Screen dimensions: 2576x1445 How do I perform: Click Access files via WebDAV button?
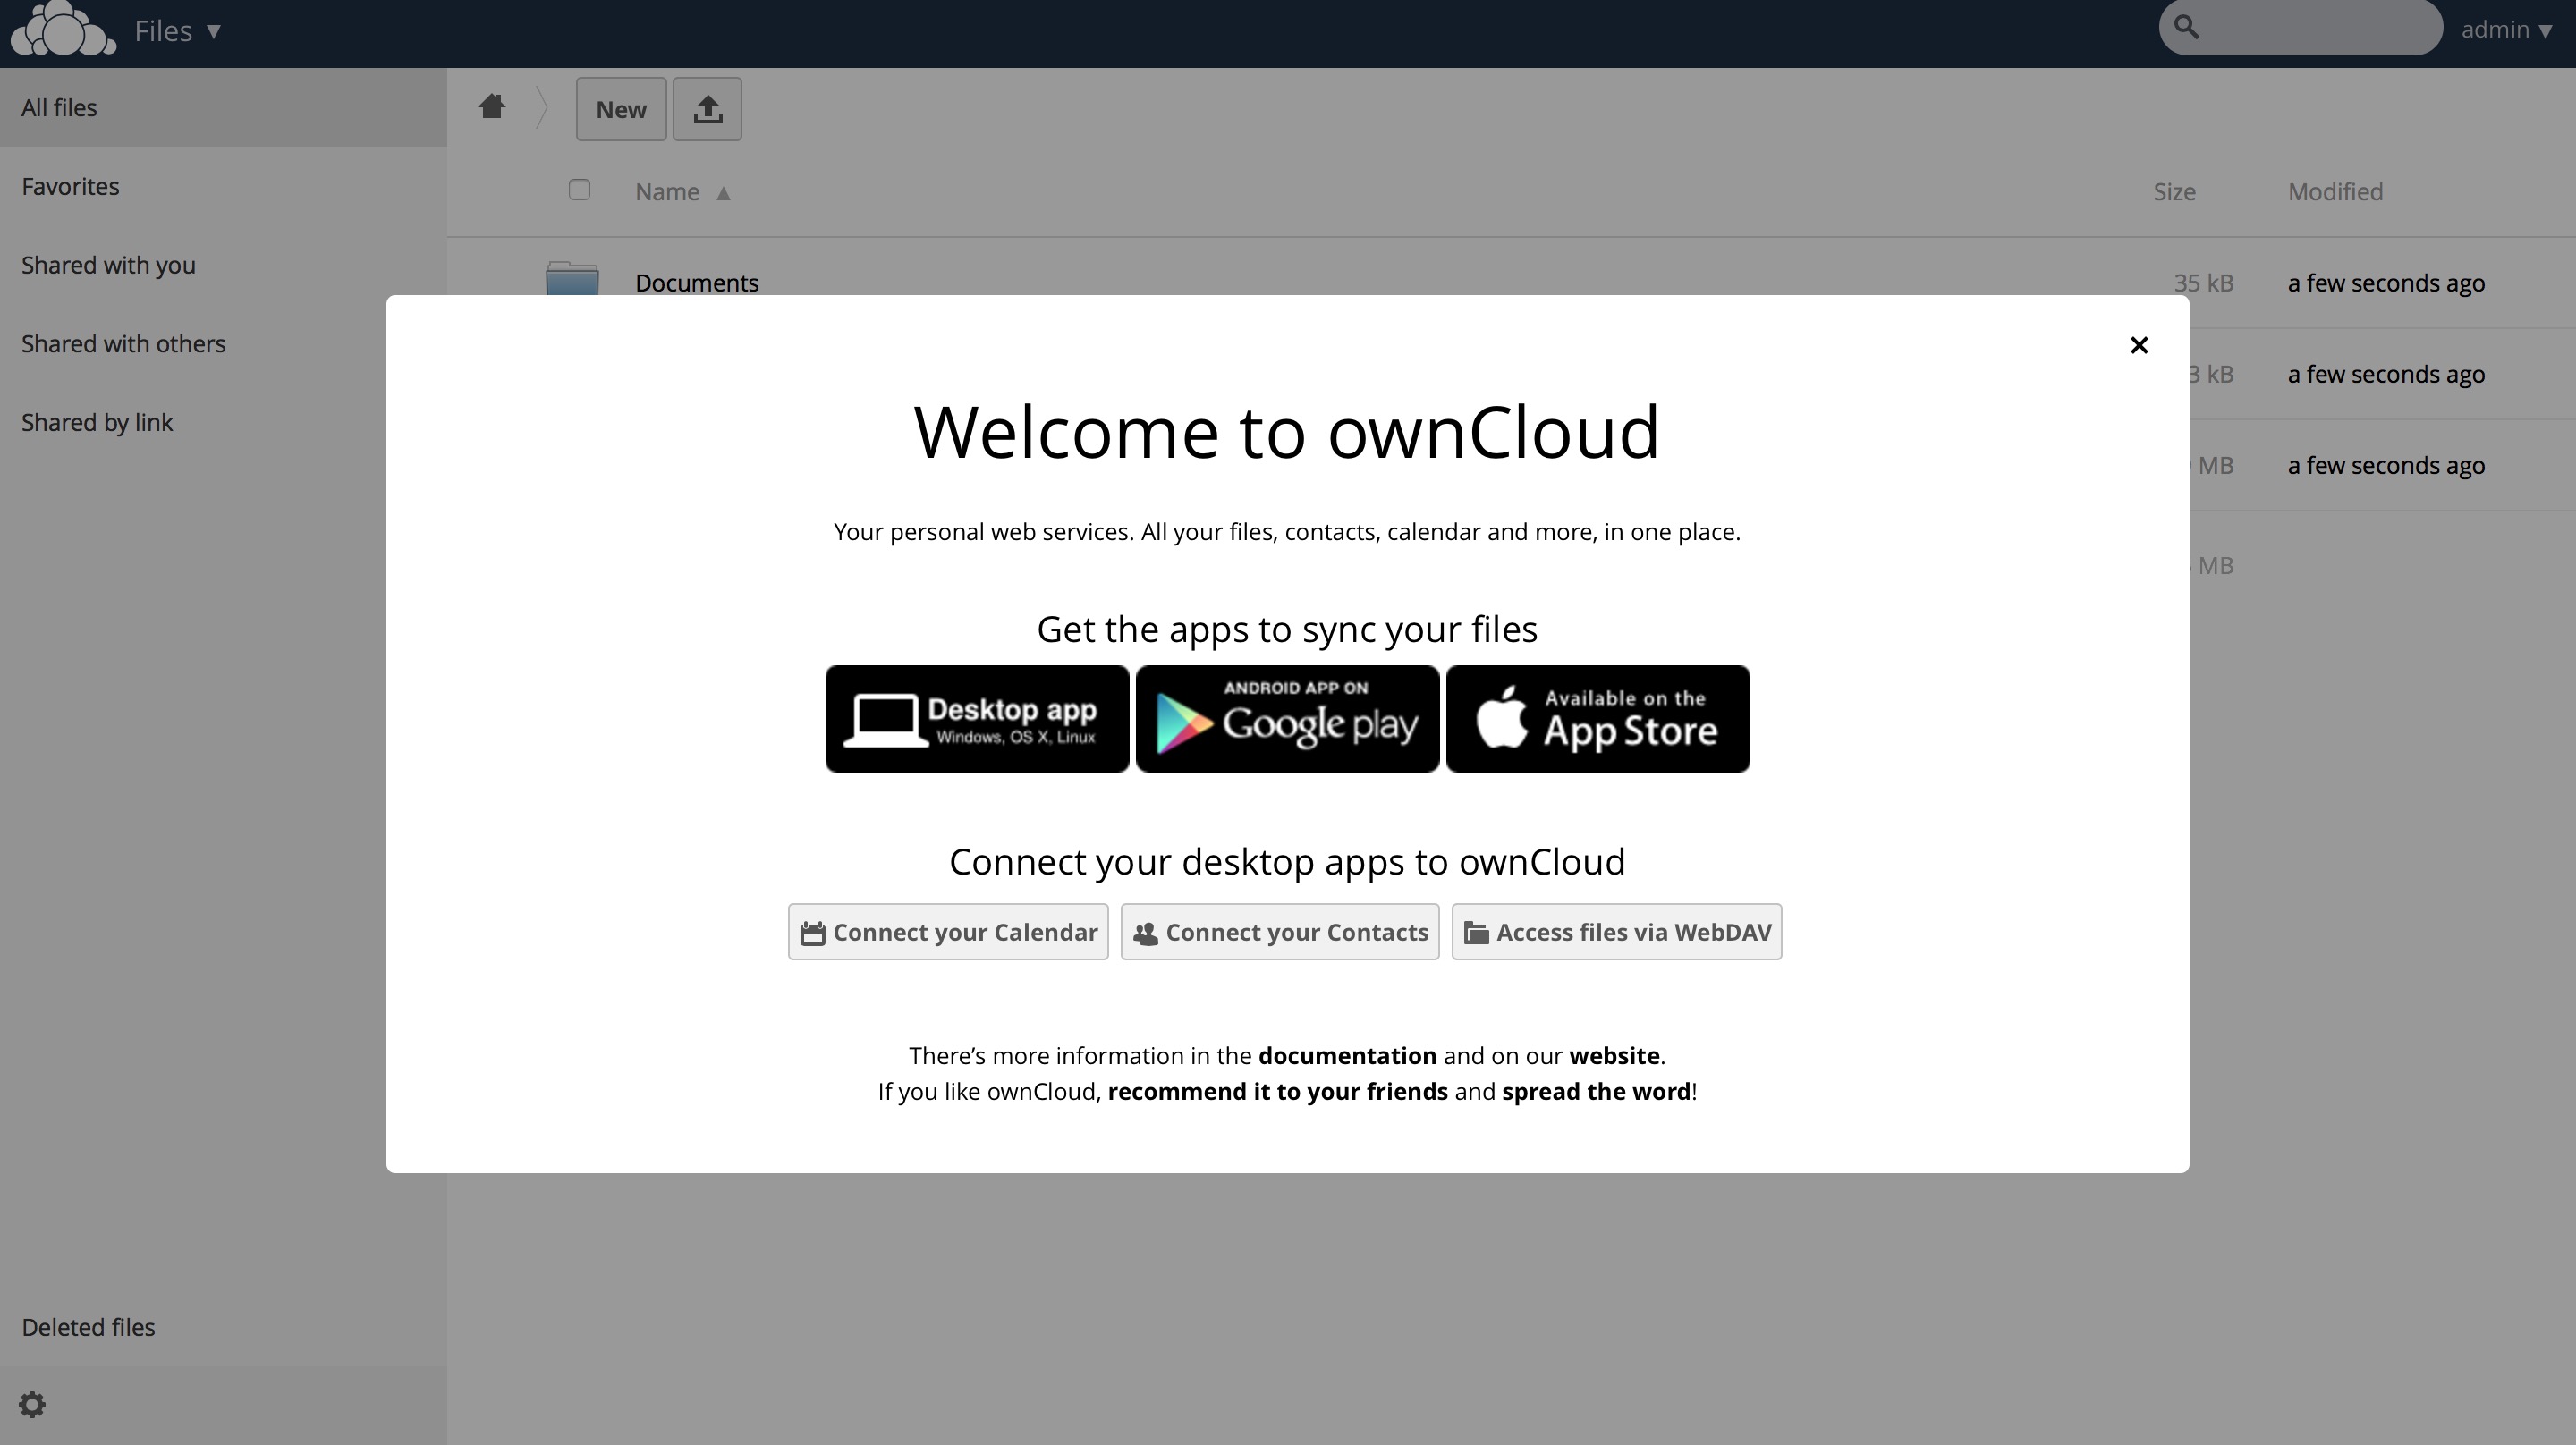point(1617,932)
